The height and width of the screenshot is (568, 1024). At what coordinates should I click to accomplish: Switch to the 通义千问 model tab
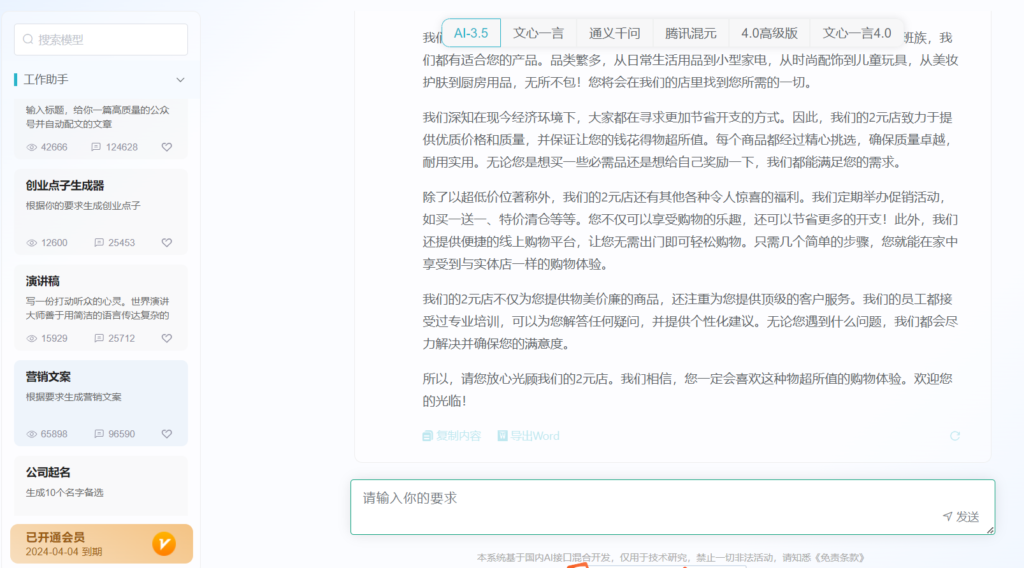pos(615,33)
